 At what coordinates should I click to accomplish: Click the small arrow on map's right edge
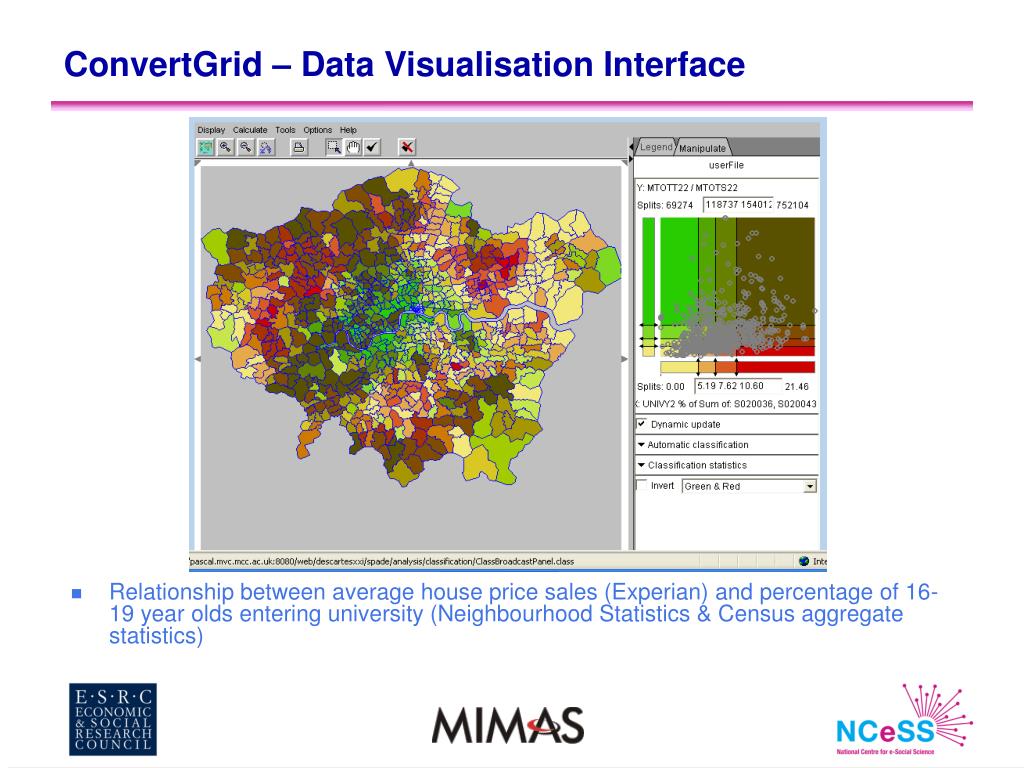pyautogui.click(x=624, y=359)
